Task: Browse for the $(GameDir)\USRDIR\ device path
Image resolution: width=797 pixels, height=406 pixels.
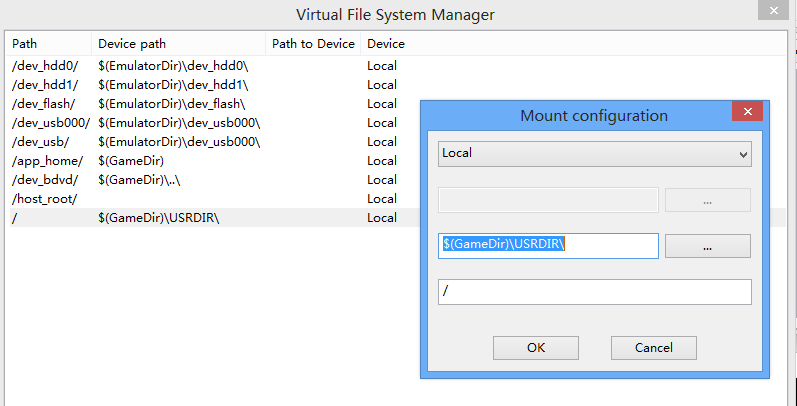Action: click(x=707, y=246)
